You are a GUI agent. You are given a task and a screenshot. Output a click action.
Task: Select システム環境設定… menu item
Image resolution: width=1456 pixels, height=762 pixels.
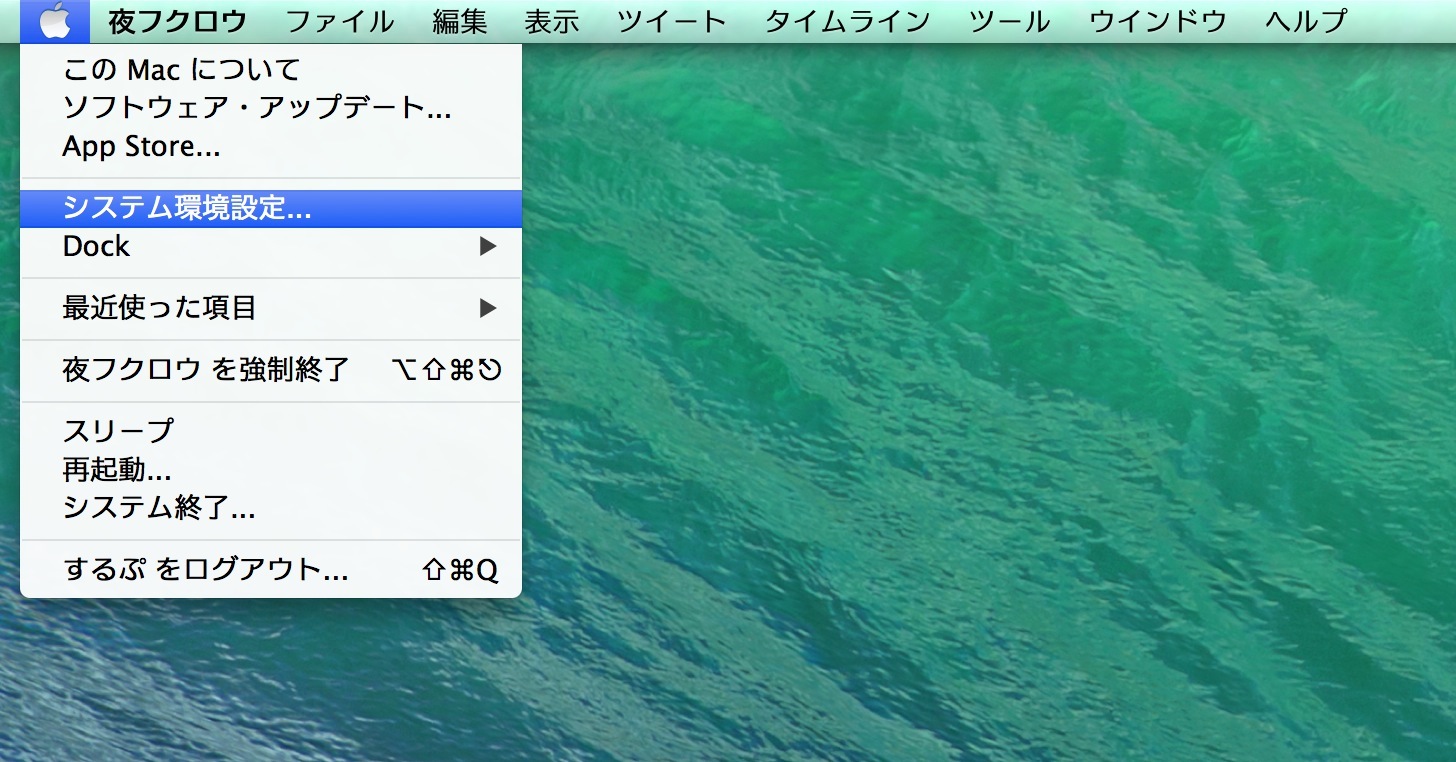(271, 208)
